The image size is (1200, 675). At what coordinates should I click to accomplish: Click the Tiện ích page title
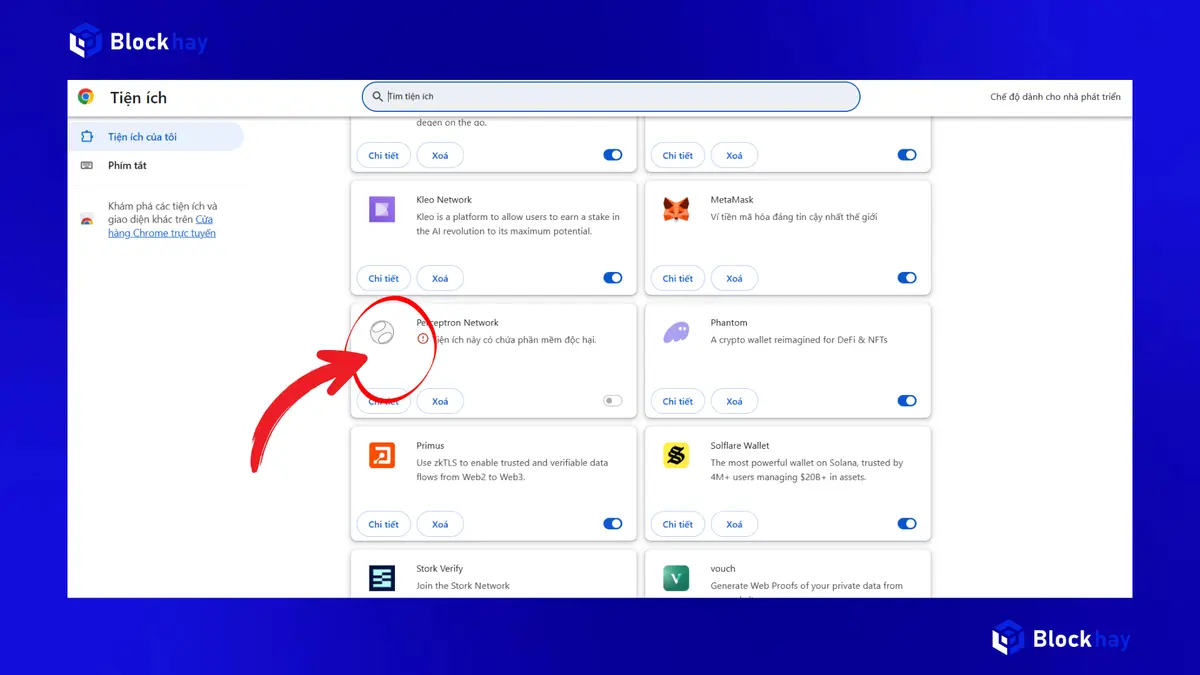pos(139,97)
